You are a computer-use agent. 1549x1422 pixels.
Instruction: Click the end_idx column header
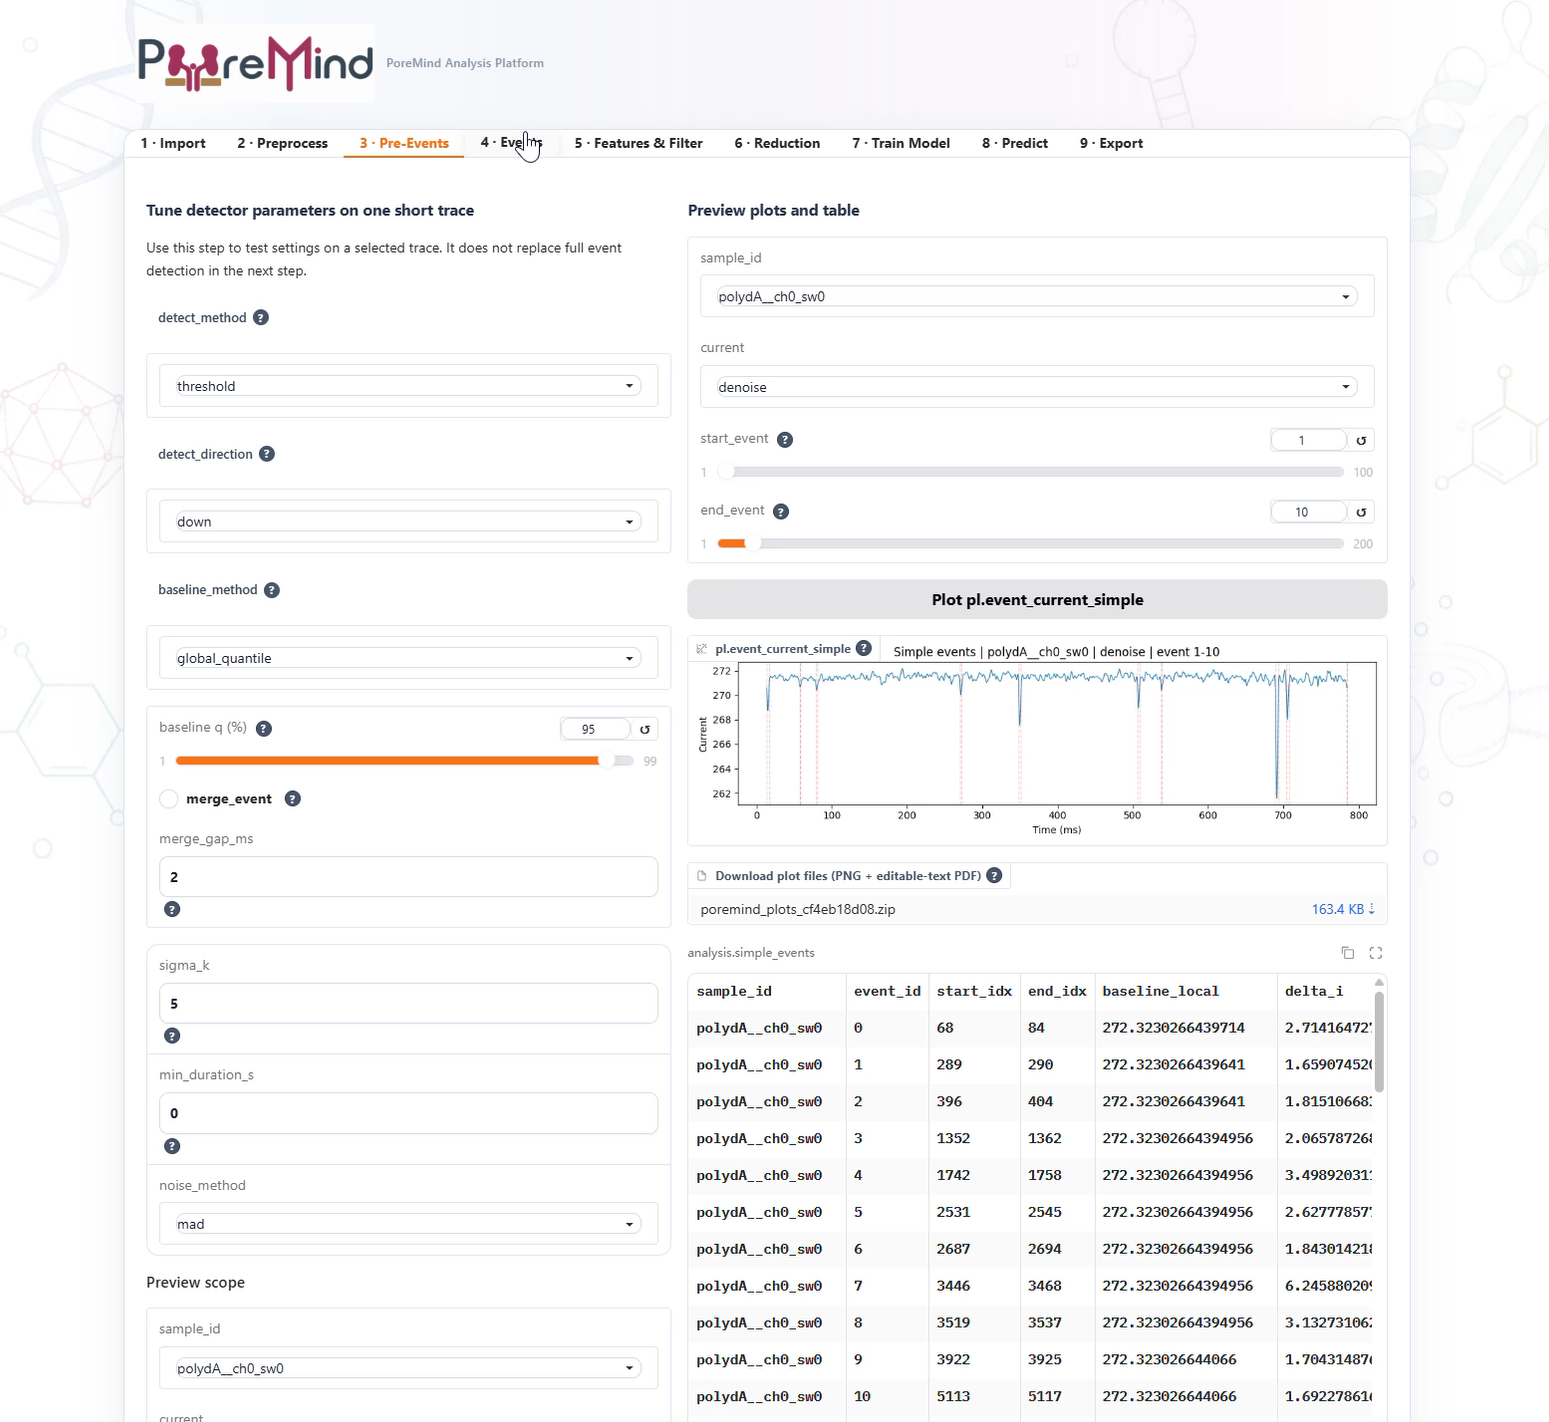point(1057,991)
